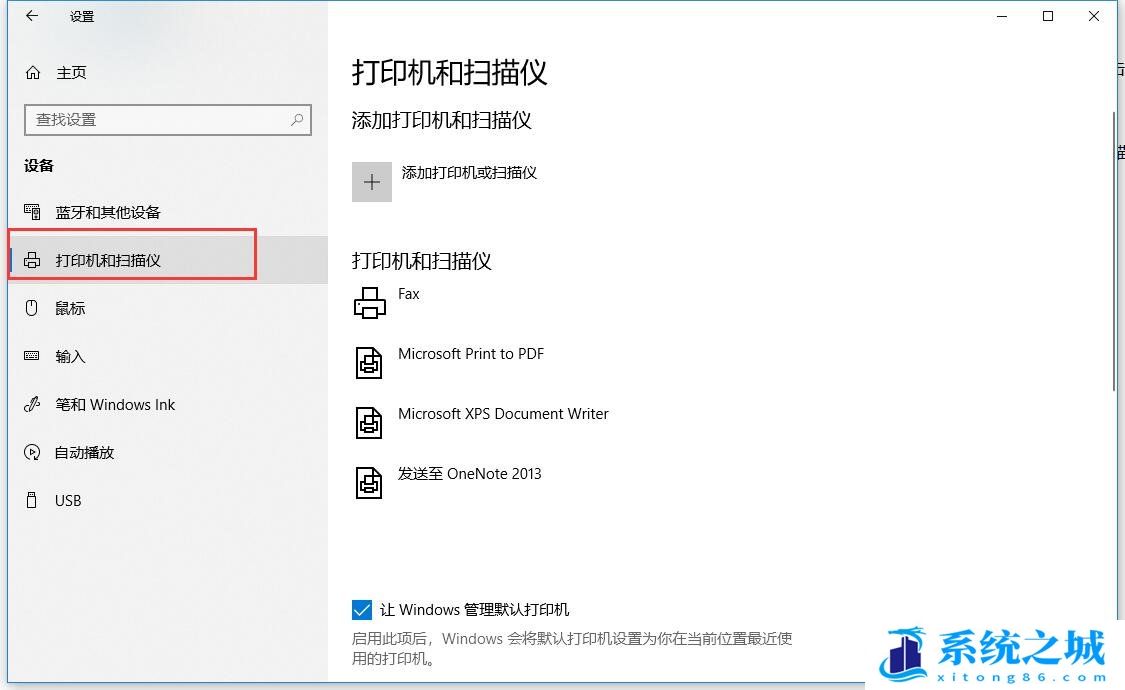Click the 蓝牙和其他设备 device icon
Screen dimensions: 1125x690
pos(32,212)
